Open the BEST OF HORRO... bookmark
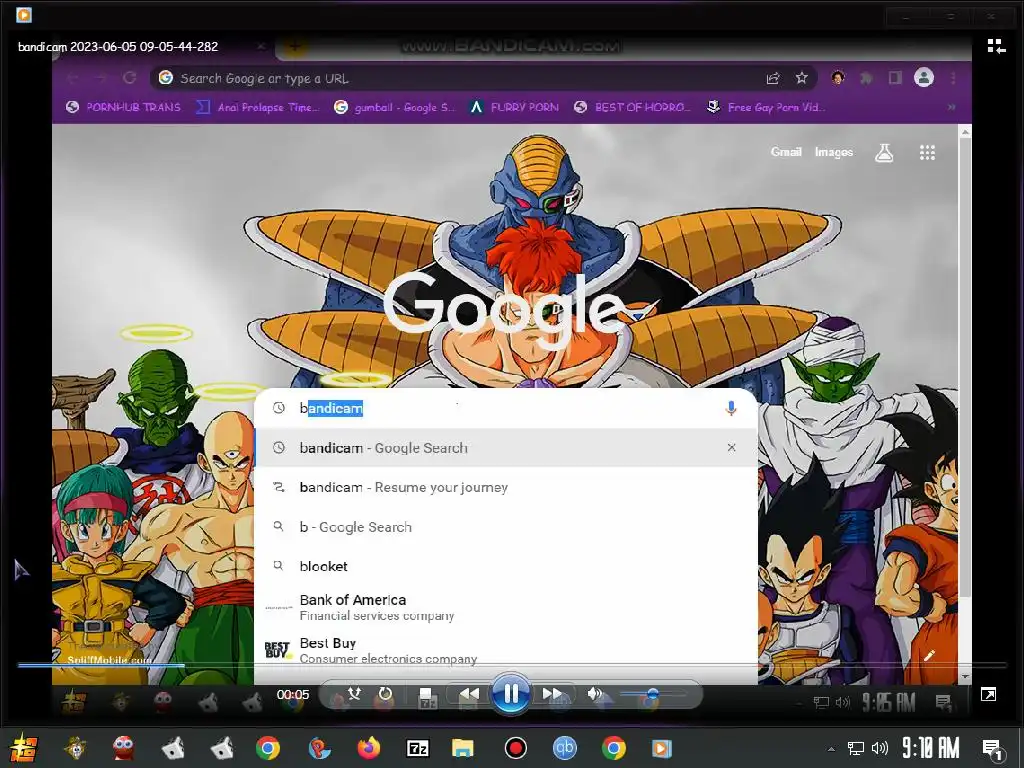 click(632, 107)
